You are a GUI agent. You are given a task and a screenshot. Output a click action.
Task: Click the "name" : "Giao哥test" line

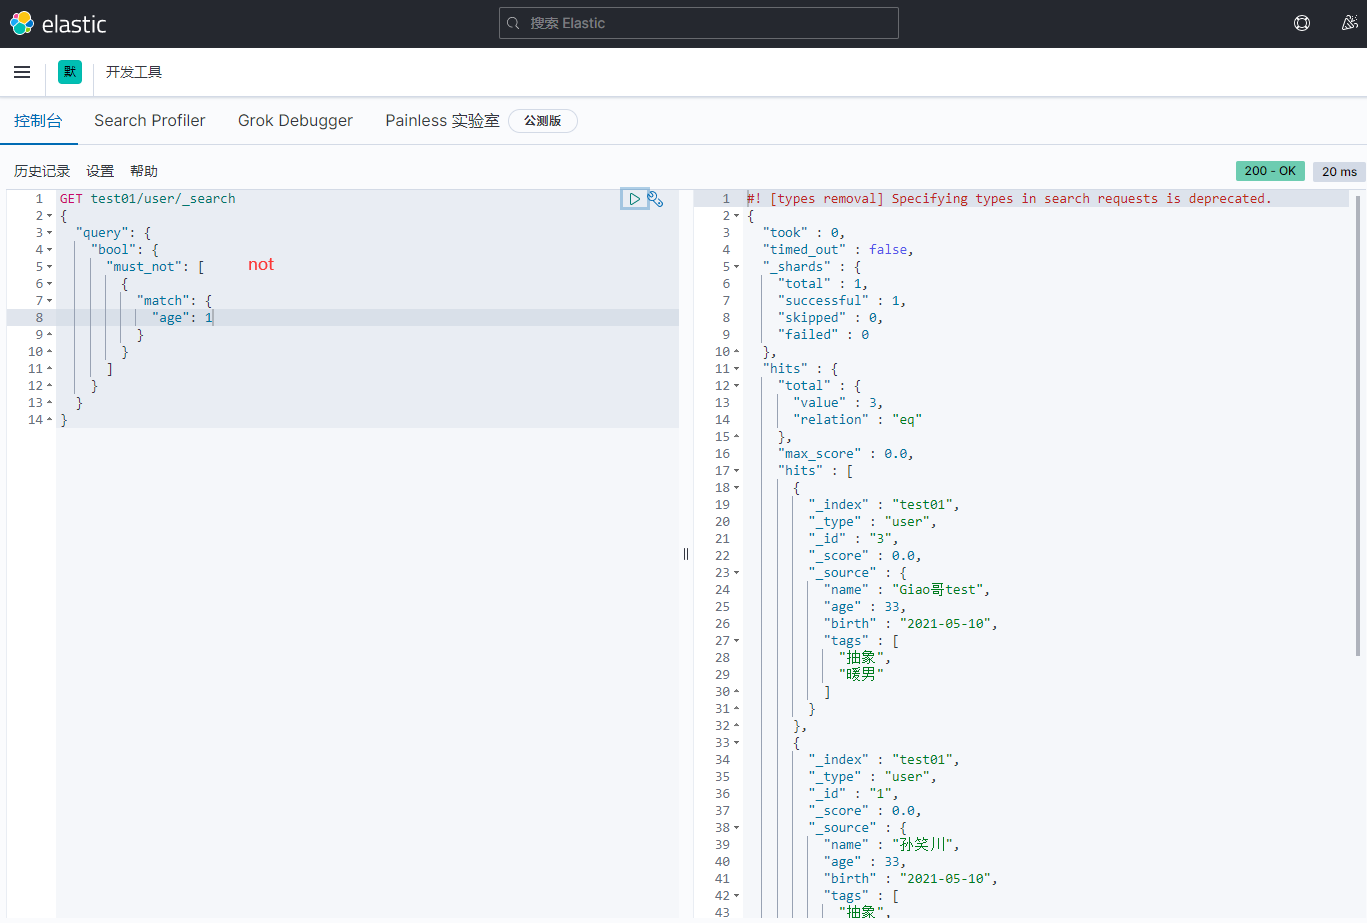coord(907,590)
